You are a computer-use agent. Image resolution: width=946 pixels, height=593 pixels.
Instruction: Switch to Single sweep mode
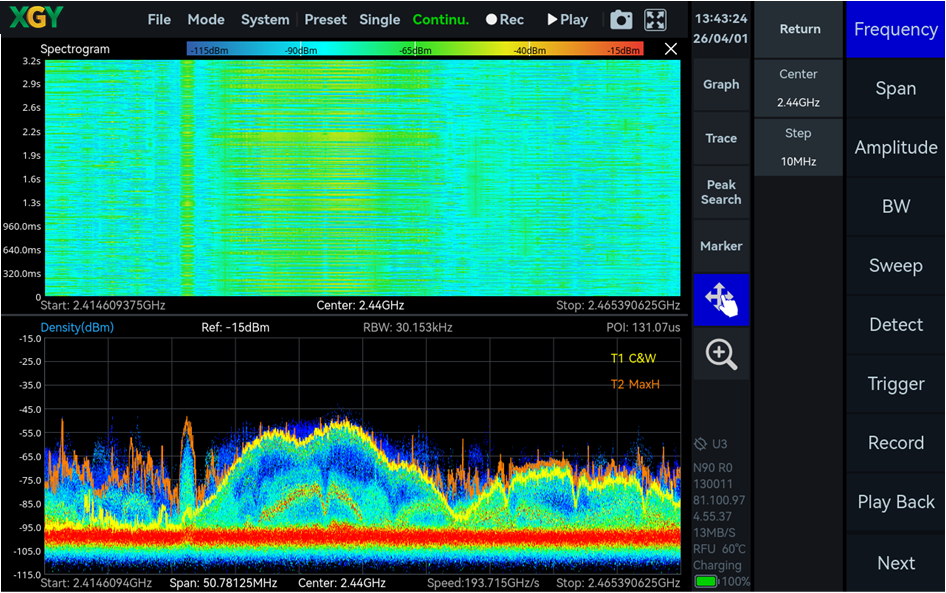tap(379, 20)
